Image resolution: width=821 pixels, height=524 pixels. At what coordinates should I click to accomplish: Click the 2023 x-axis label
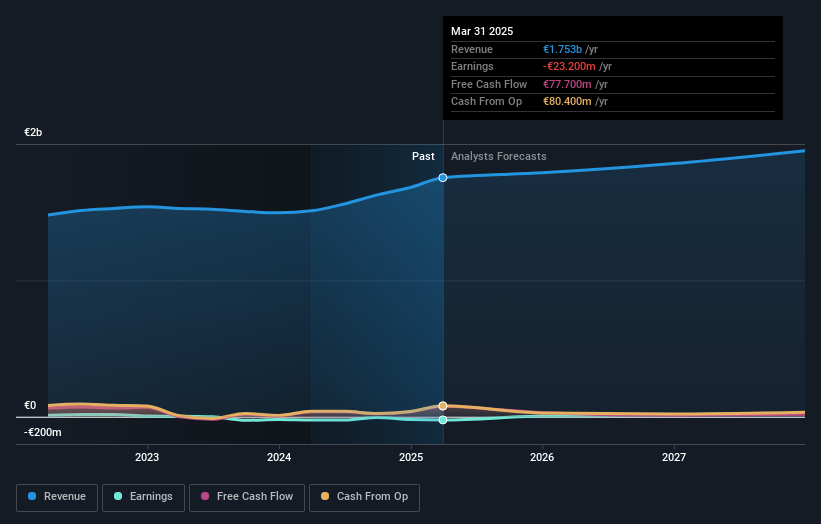click(x=147, y=457)
